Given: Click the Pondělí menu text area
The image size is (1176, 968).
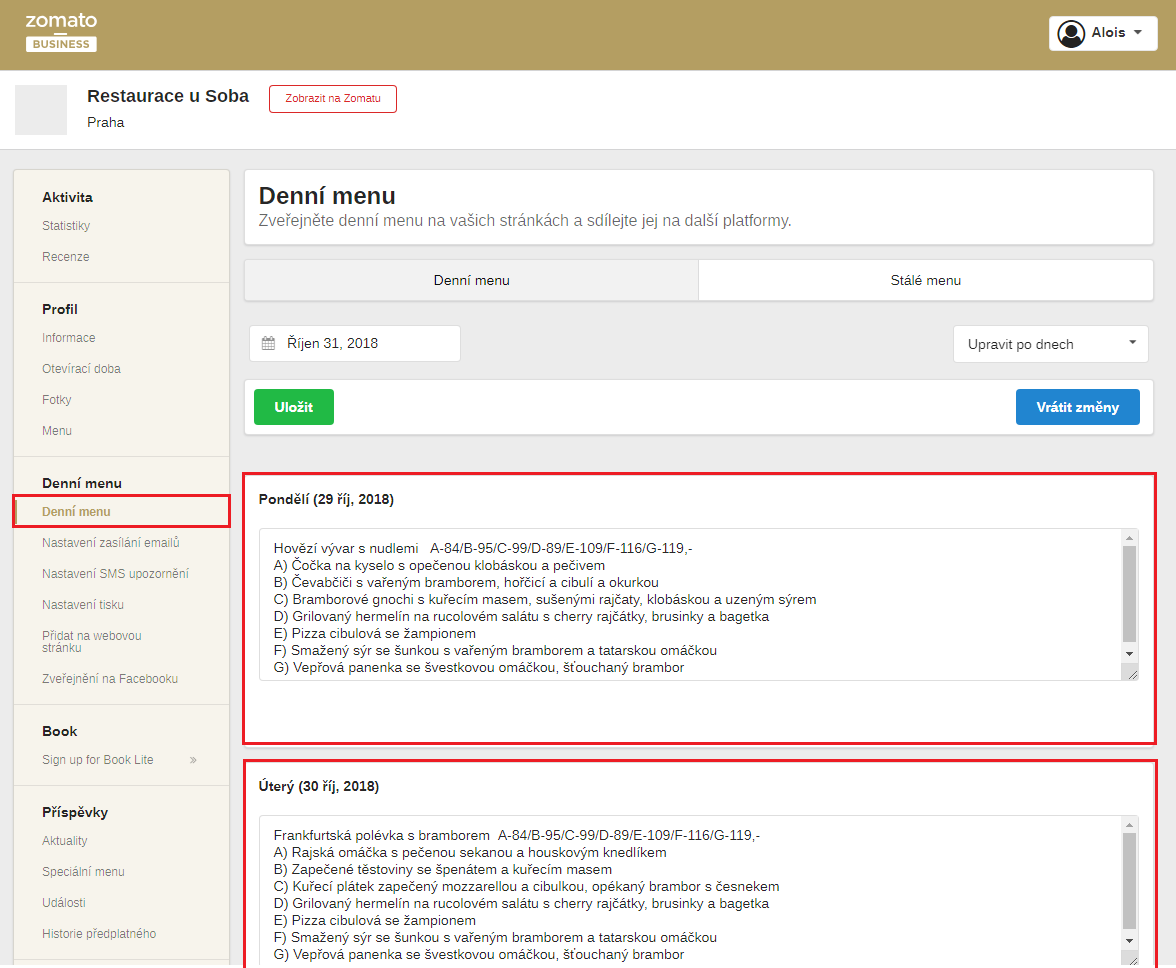Looking at the screenshot, I should 690,604.
